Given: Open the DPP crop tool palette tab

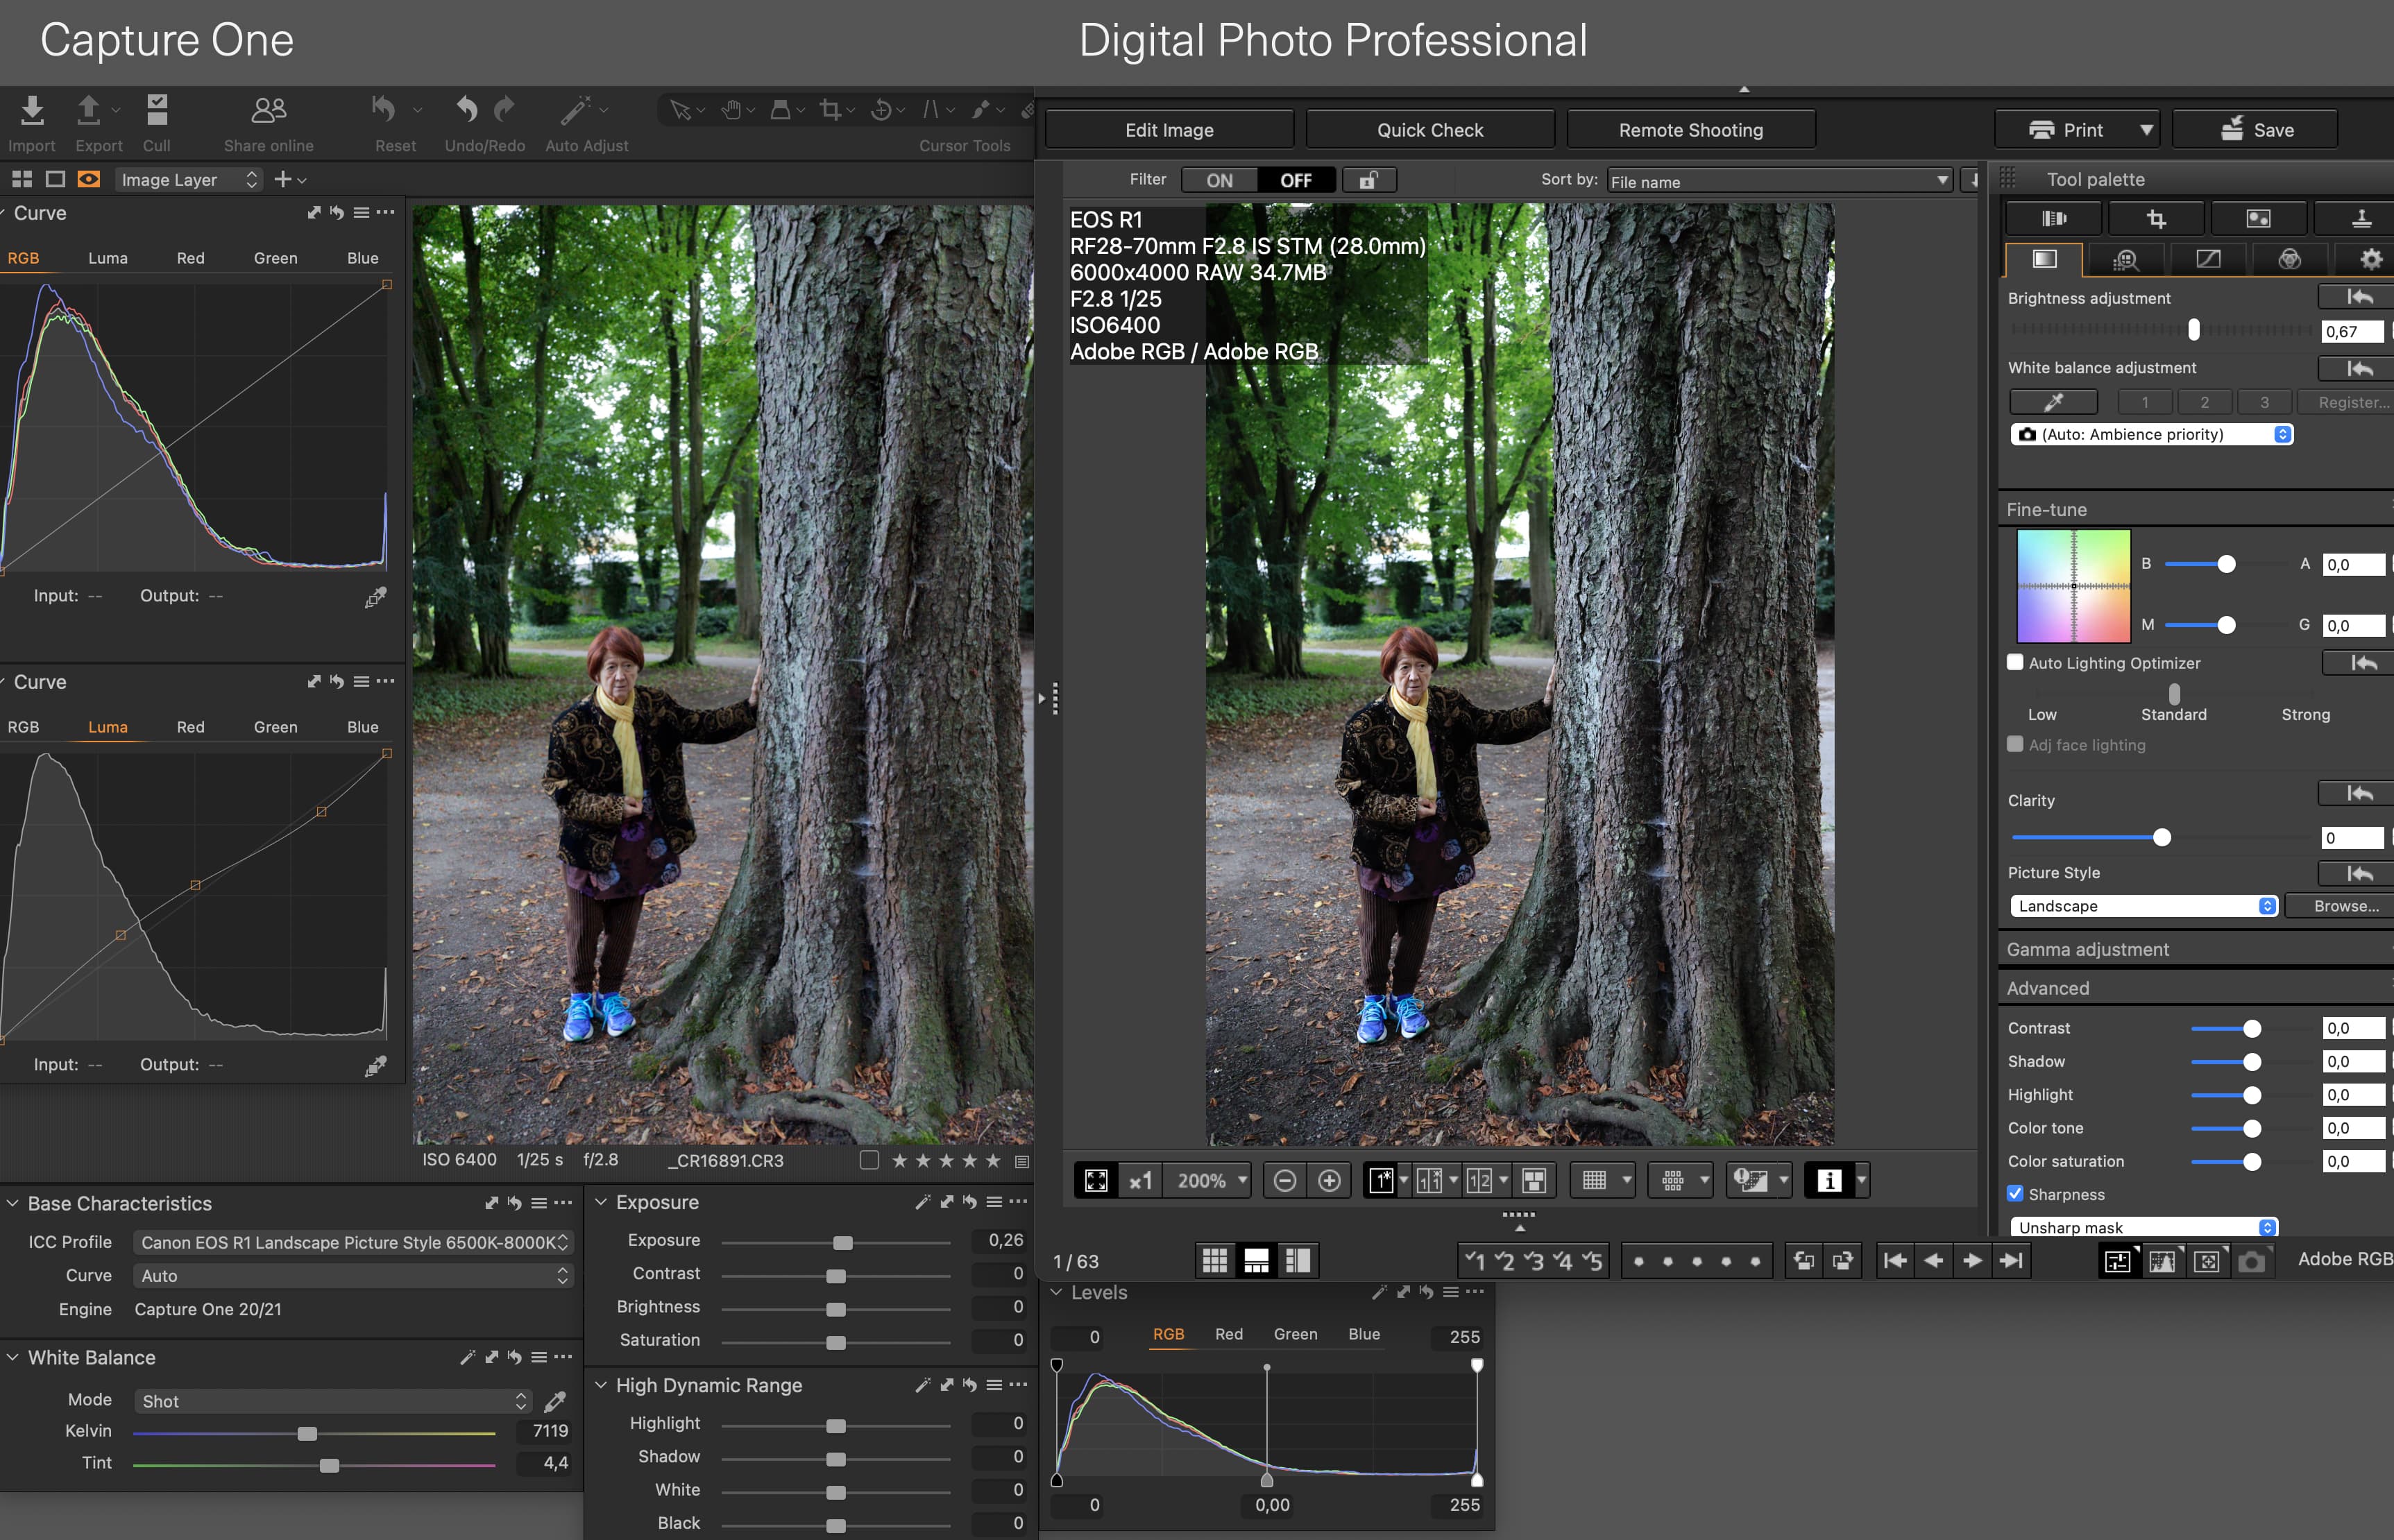Looking at the screenshot, I should coord(2156,219).
